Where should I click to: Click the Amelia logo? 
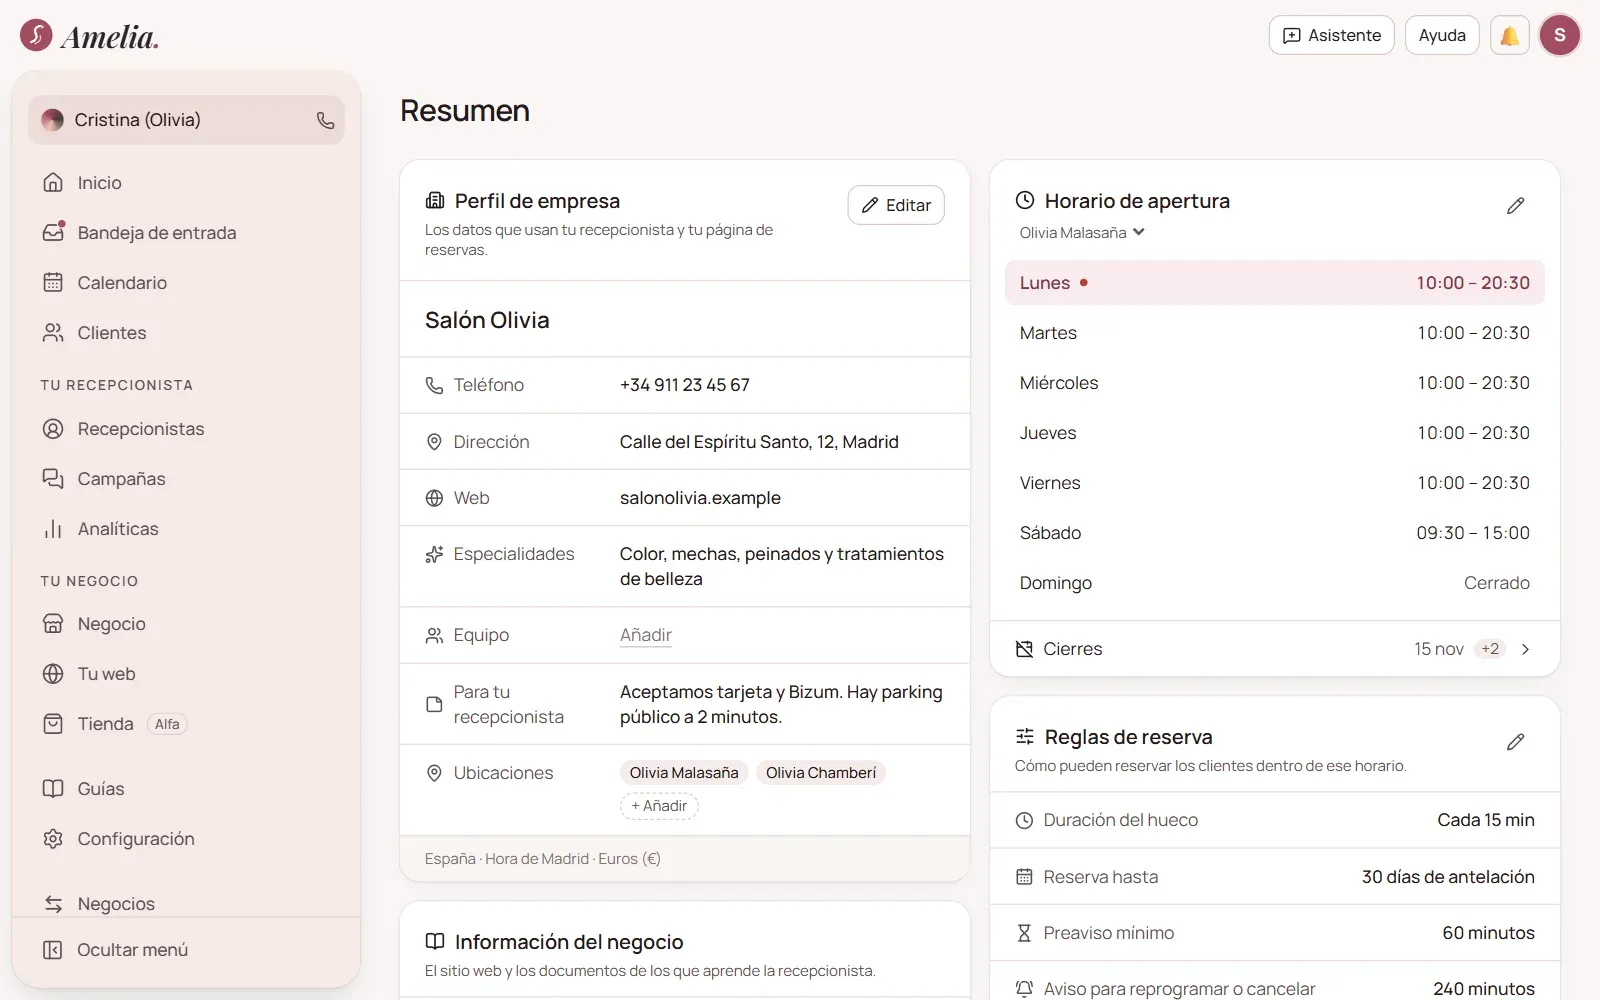point(90,36)
